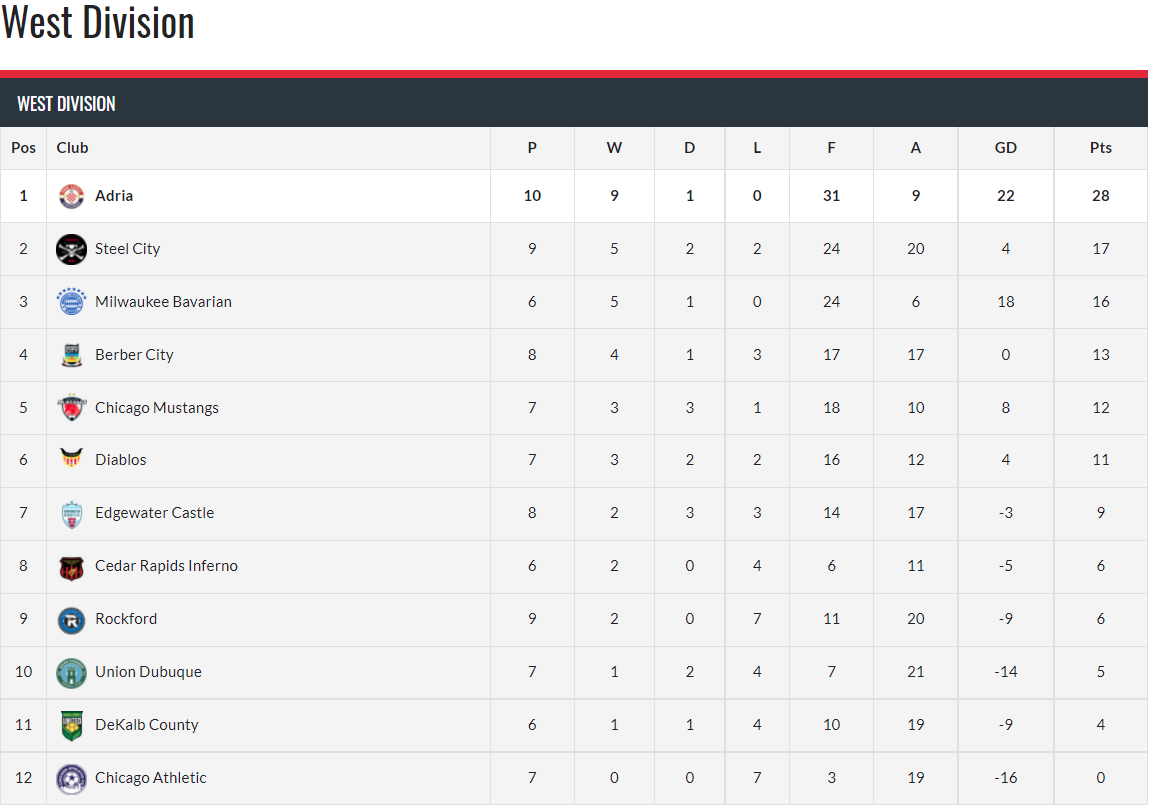Click the Edgewater Castle crest
This screenshot has width=1149, height=805.
72,513
